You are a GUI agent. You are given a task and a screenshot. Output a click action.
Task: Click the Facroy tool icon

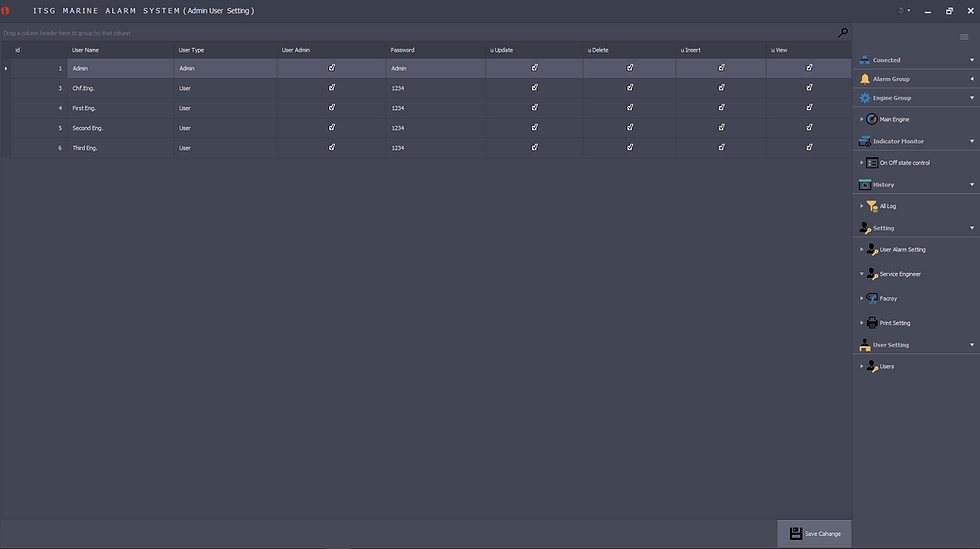point(872,298)
